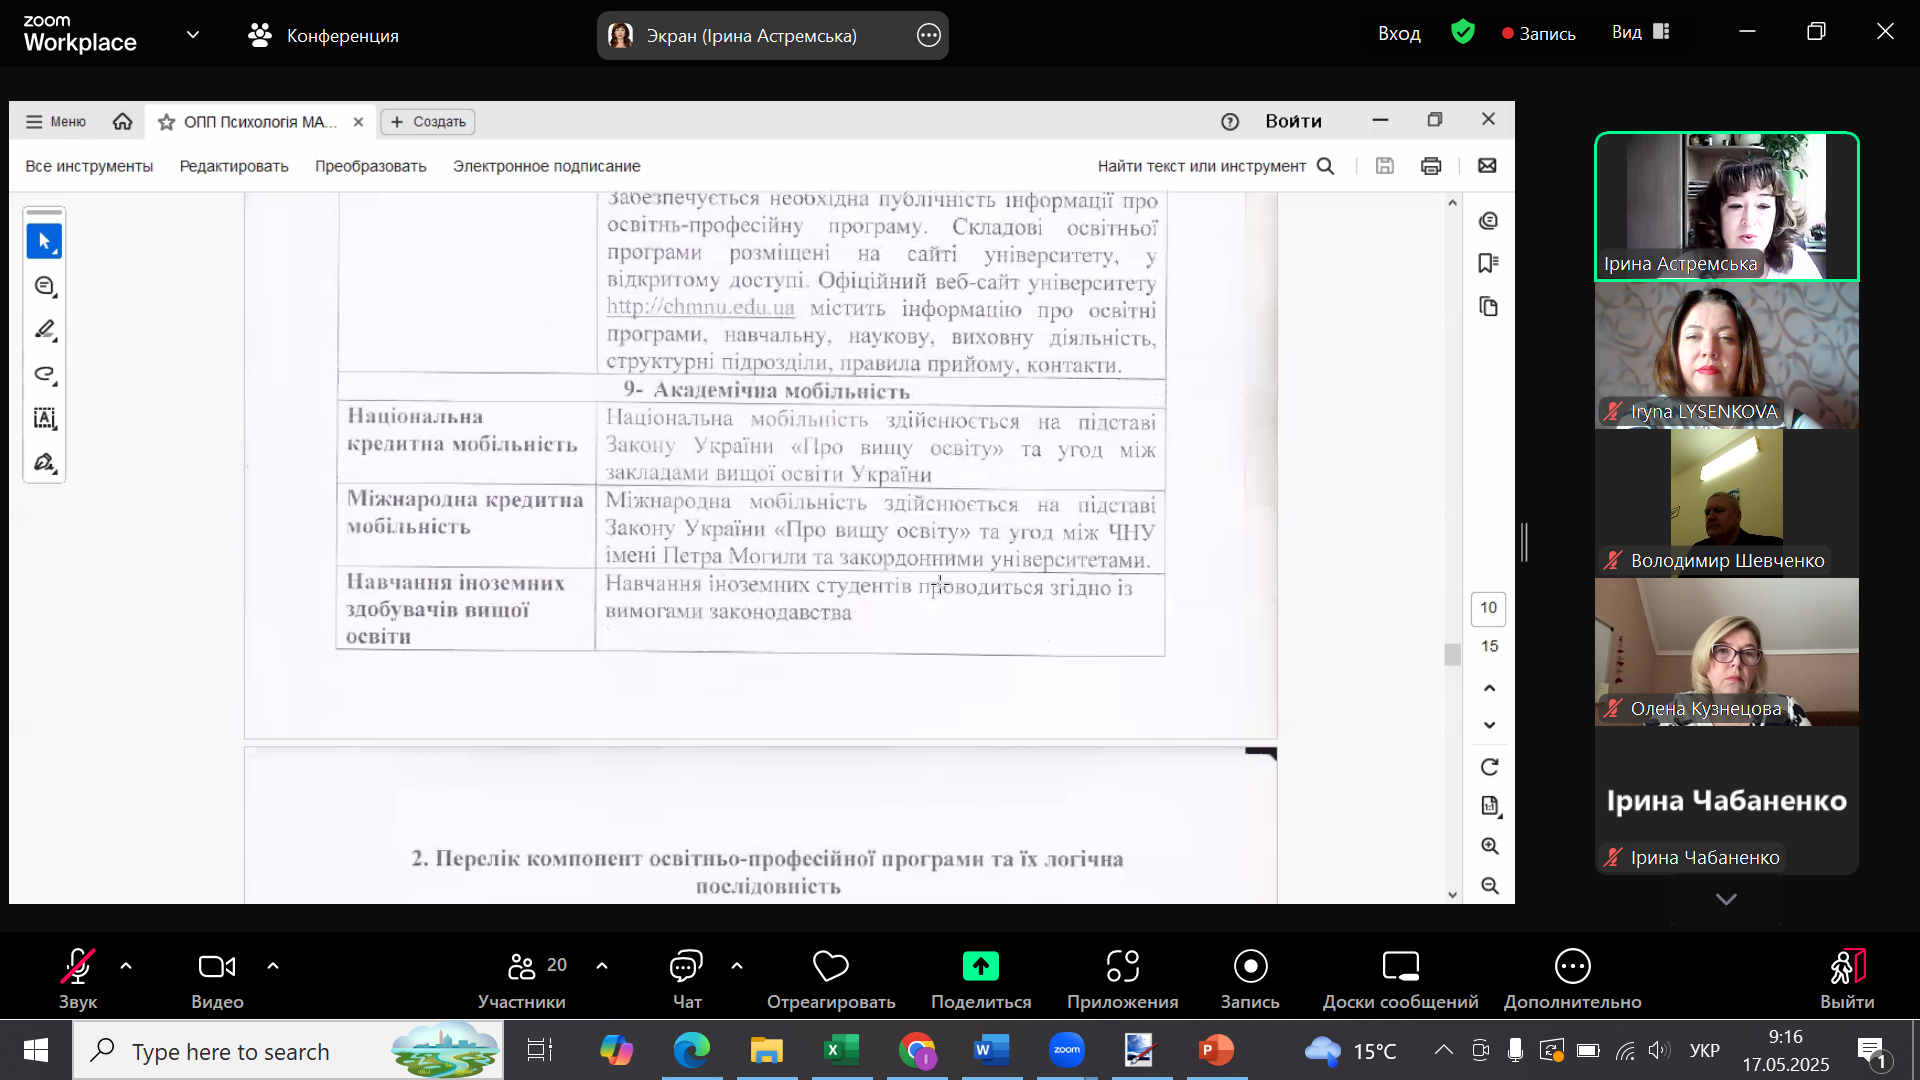The width and height of the screenshot is (1920, 1080).
Task: Click shared screen options ellipsis button
Action: [x=928, y=36]
